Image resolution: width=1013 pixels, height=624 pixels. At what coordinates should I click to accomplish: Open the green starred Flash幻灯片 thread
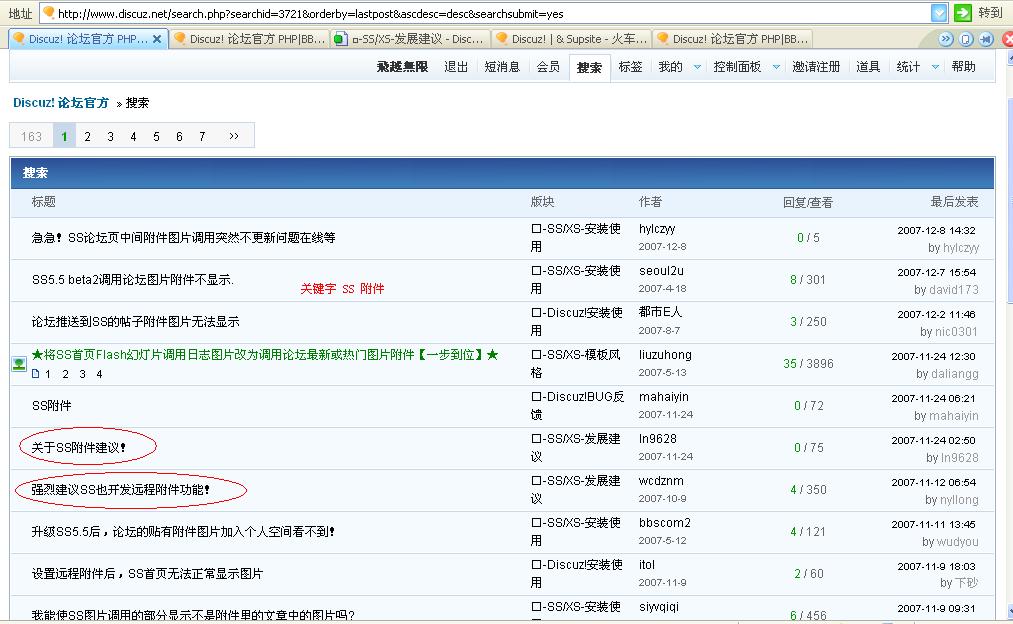coord(265,355)
